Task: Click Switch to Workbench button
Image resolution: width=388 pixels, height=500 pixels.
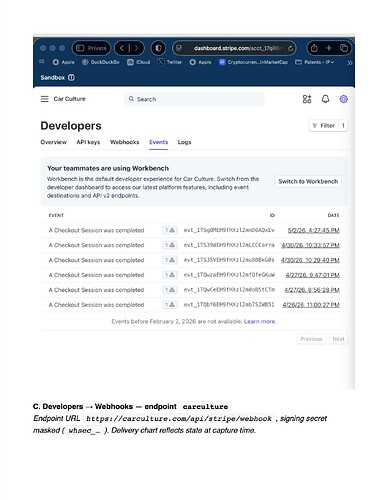Action: point(308,181)
